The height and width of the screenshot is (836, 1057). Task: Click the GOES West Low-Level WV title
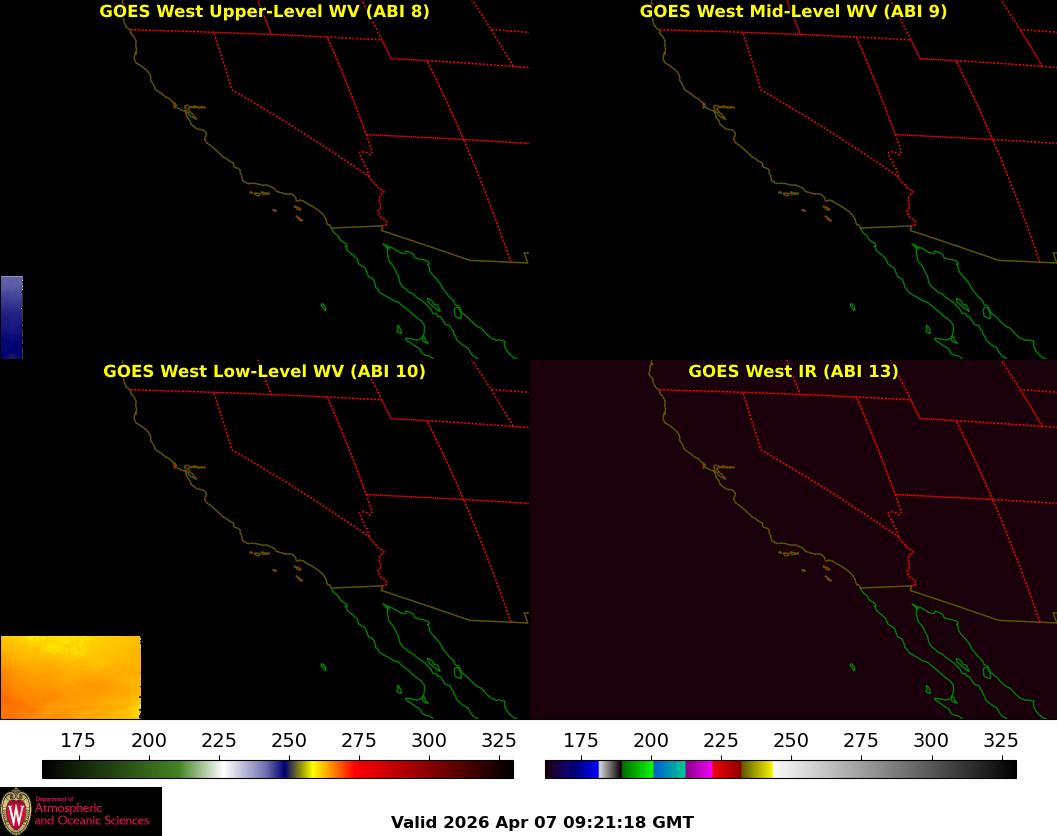(264, 371)
